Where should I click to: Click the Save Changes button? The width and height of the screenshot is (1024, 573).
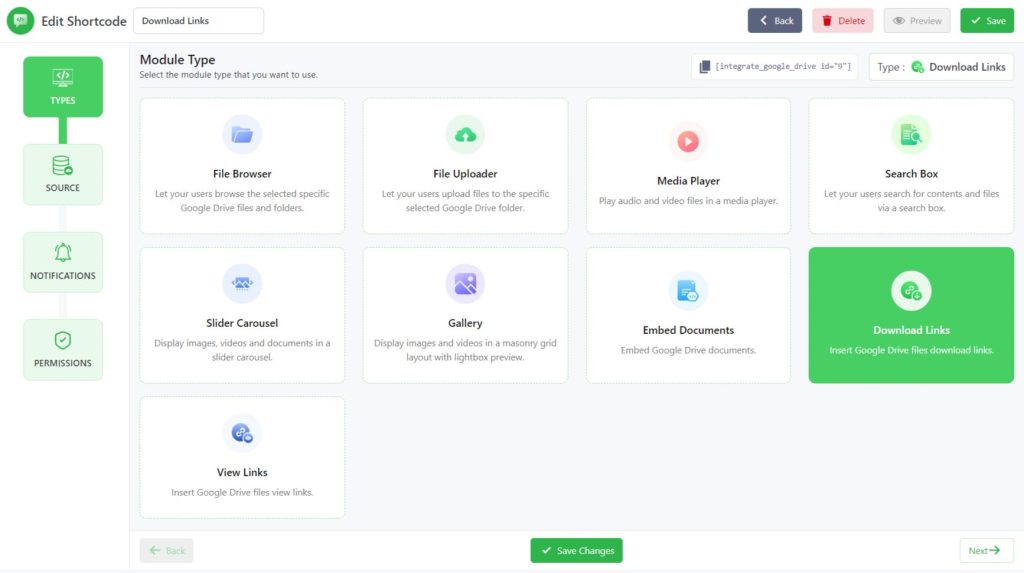[x=576, y=550]
